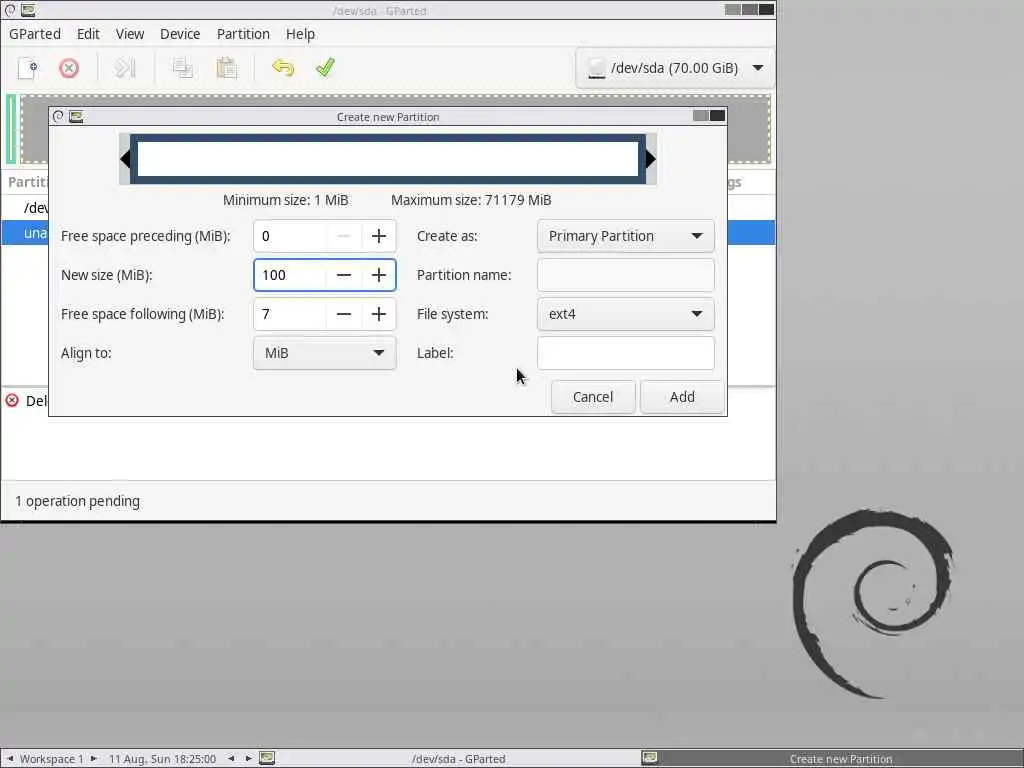Increase Free space following with plus button
The height and width of the screenshot is (768, 1024).
[x=379, y=314]
